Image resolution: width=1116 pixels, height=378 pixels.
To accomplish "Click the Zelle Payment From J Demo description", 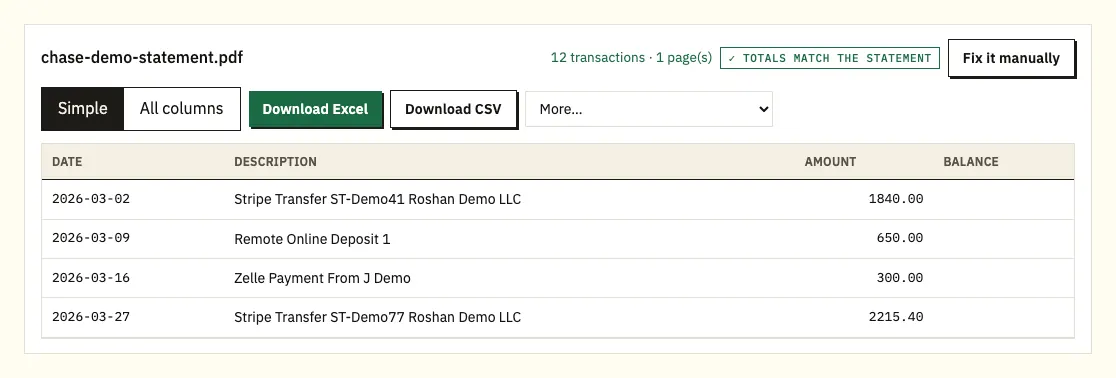I will point(322,278).
